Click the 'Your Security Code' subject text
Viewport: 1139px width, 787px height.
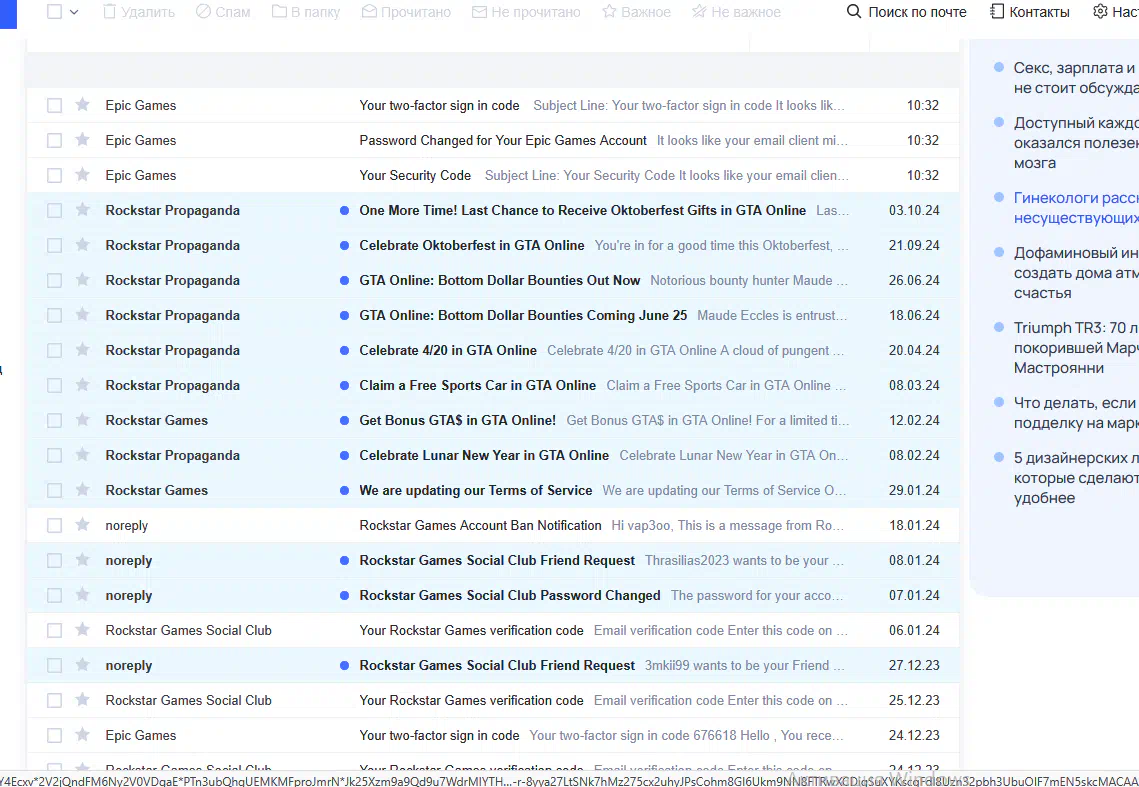pos(415,175)
